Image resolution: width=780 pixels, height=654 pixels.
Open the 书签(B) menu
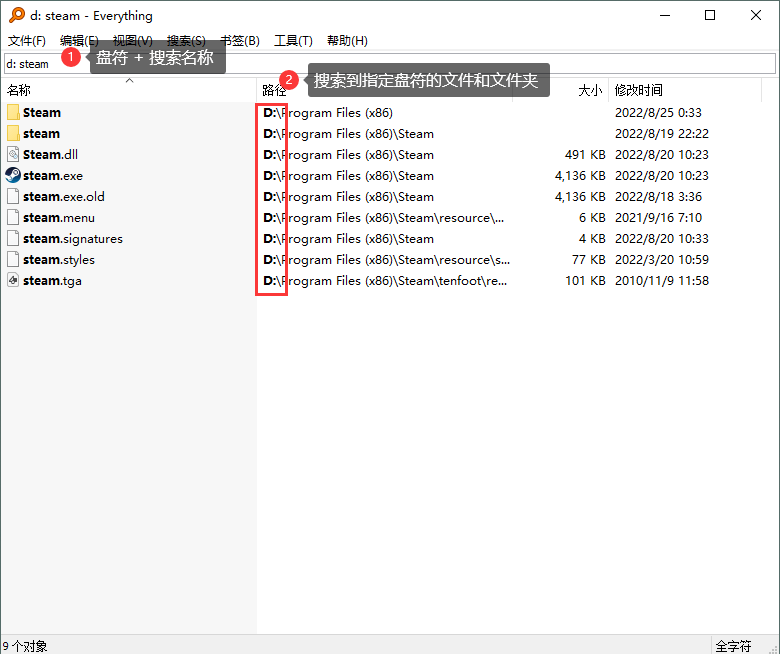pyautogui.click(x=240, y=41)
